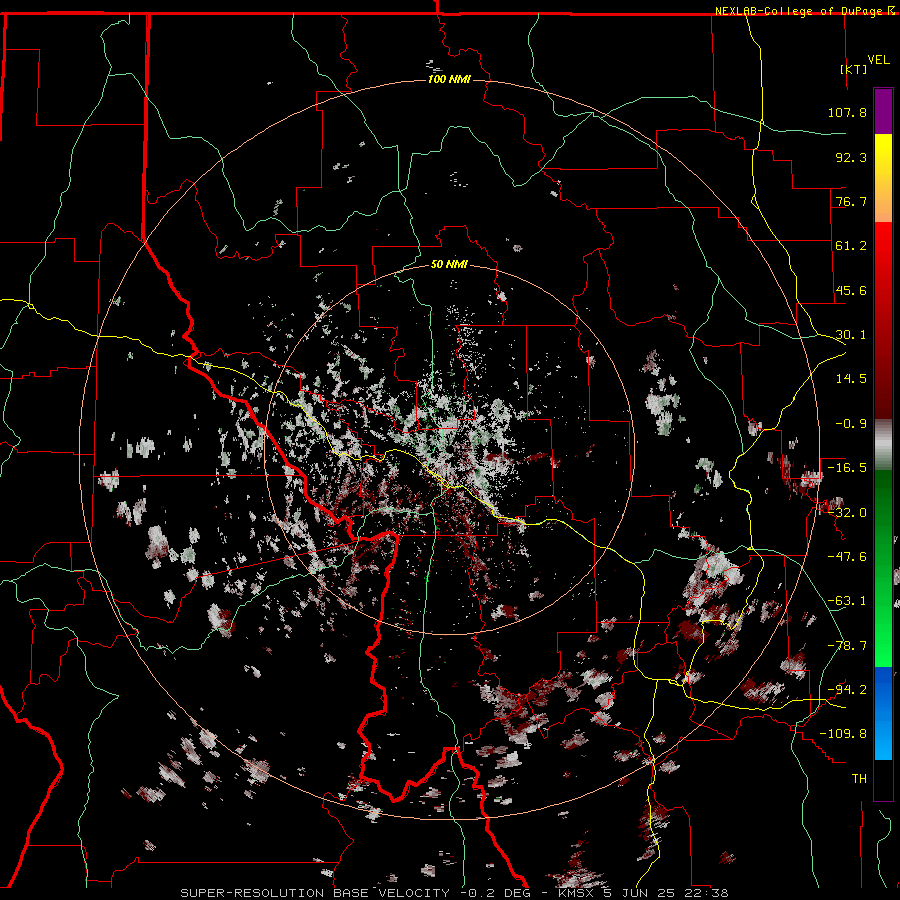Click the -109.8 velocity scale value
Screen dimensions: 900x900
pos(843,734)
